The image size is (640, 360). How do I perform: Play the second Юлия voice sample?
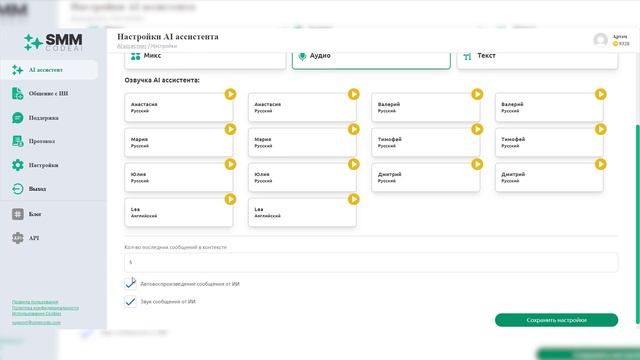tap(353, 164)
